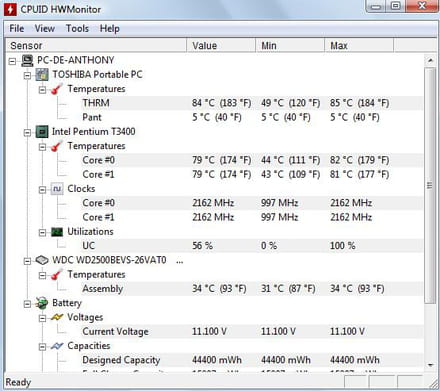This screenshot has height=391, width=440.
Task: Click the Capacities icon under Battery
Action: (x=57, y=346)
